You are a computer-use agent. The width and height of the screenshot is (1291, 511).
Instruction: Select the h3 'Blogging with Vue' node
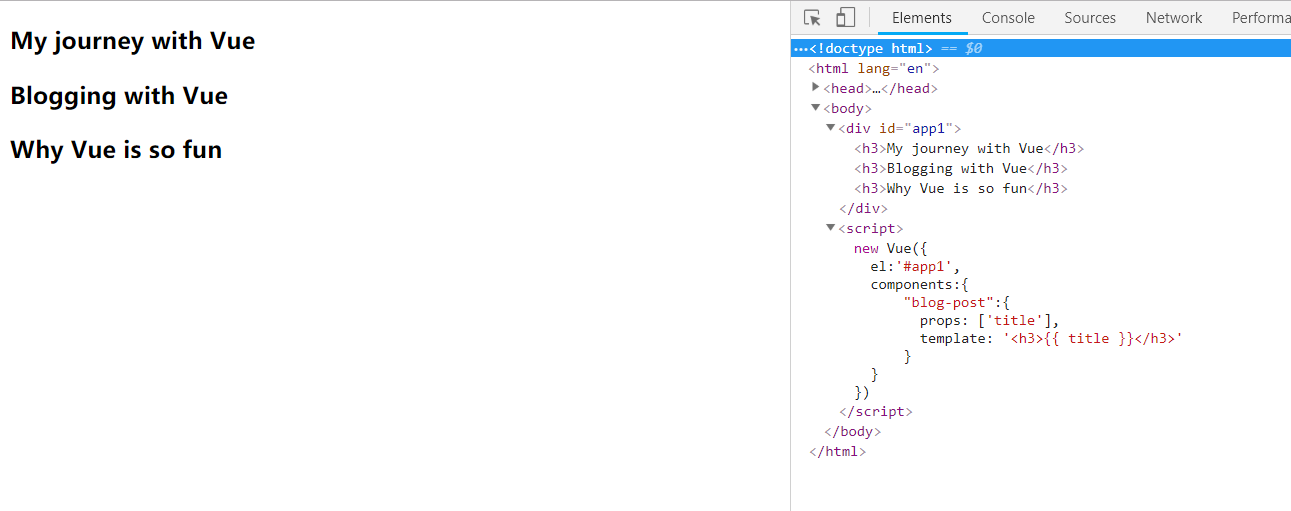[960, 168]
